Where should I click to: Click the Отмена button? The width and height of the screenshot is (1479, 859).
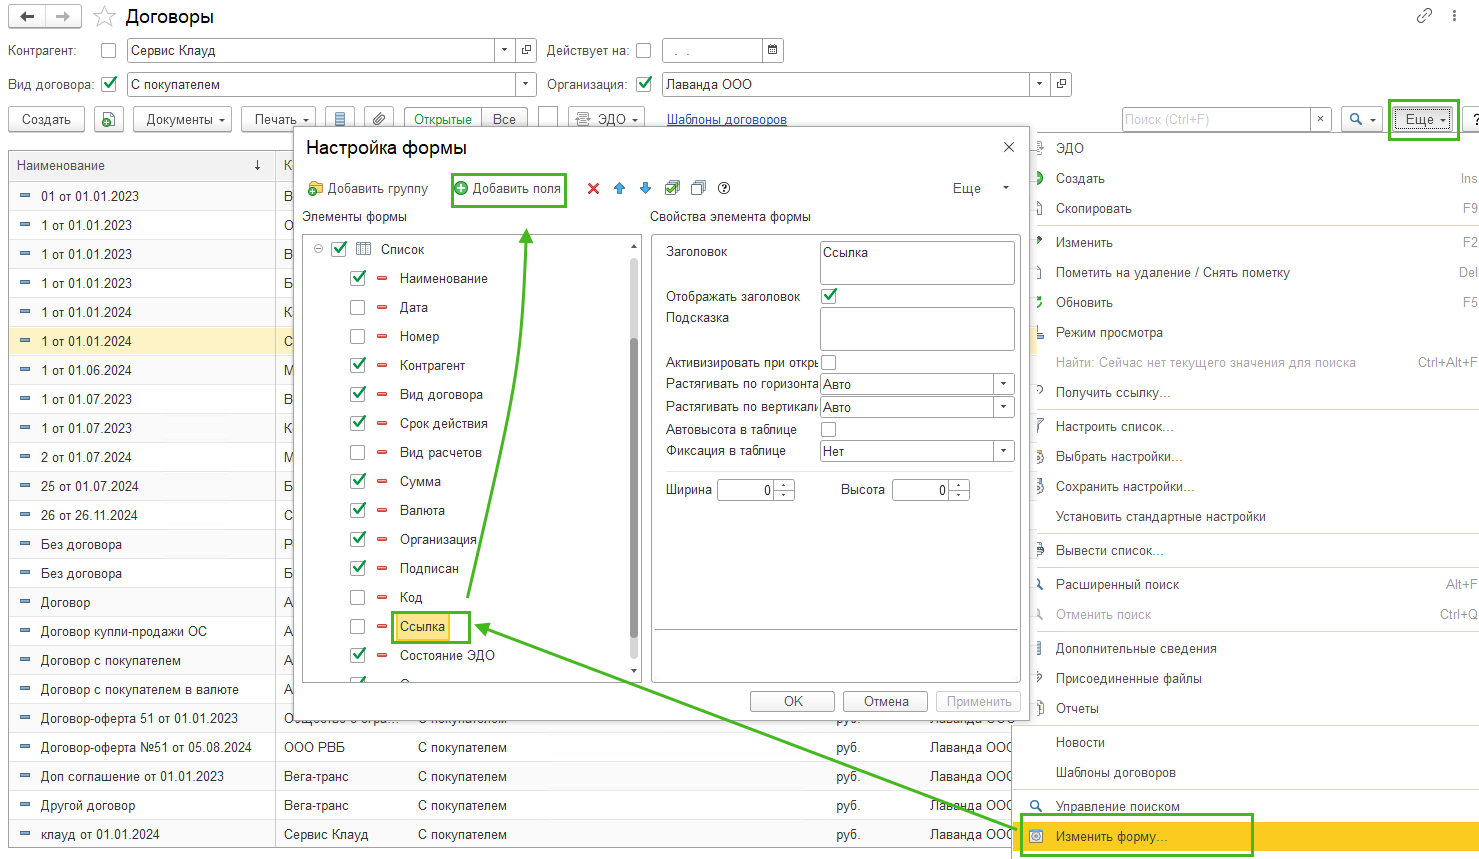click(886, 701)
